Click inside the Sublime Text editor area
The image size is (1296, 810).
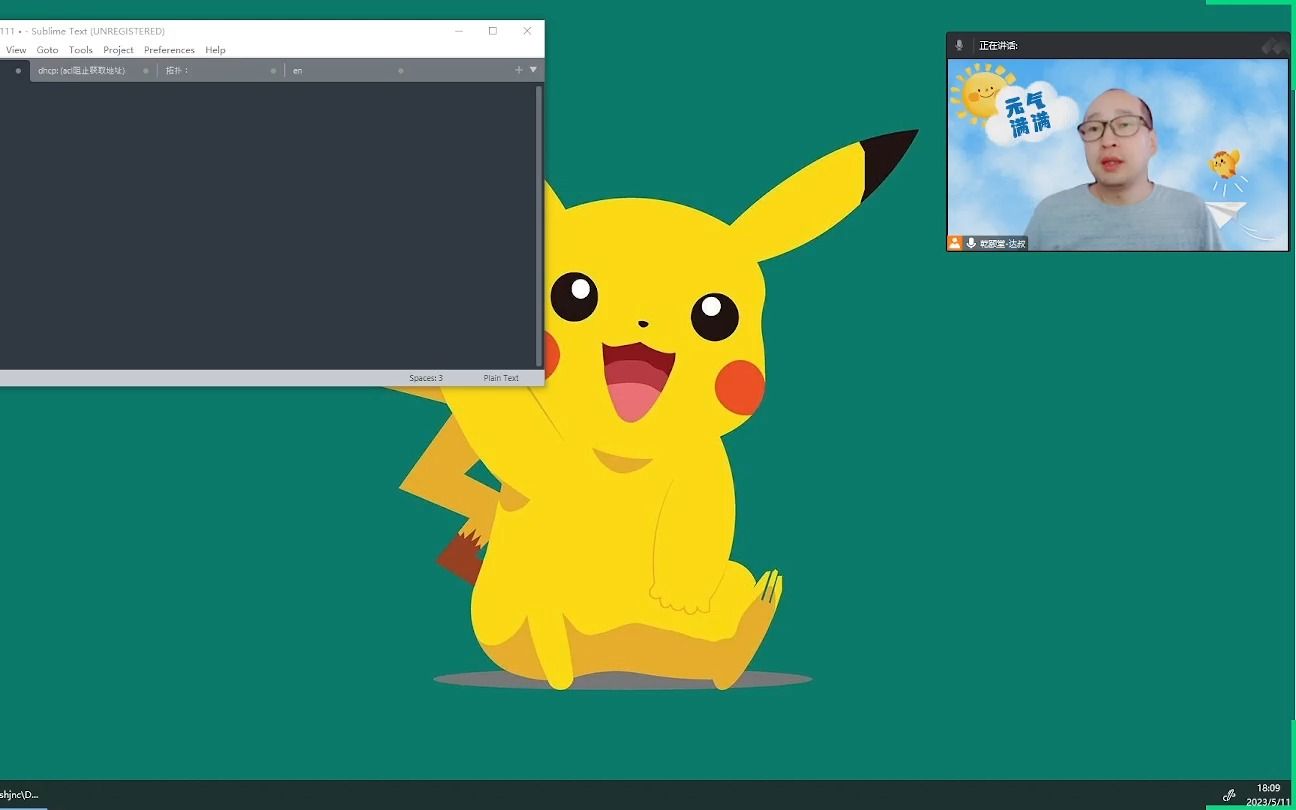pyautogui.click(x=267, y=226)
